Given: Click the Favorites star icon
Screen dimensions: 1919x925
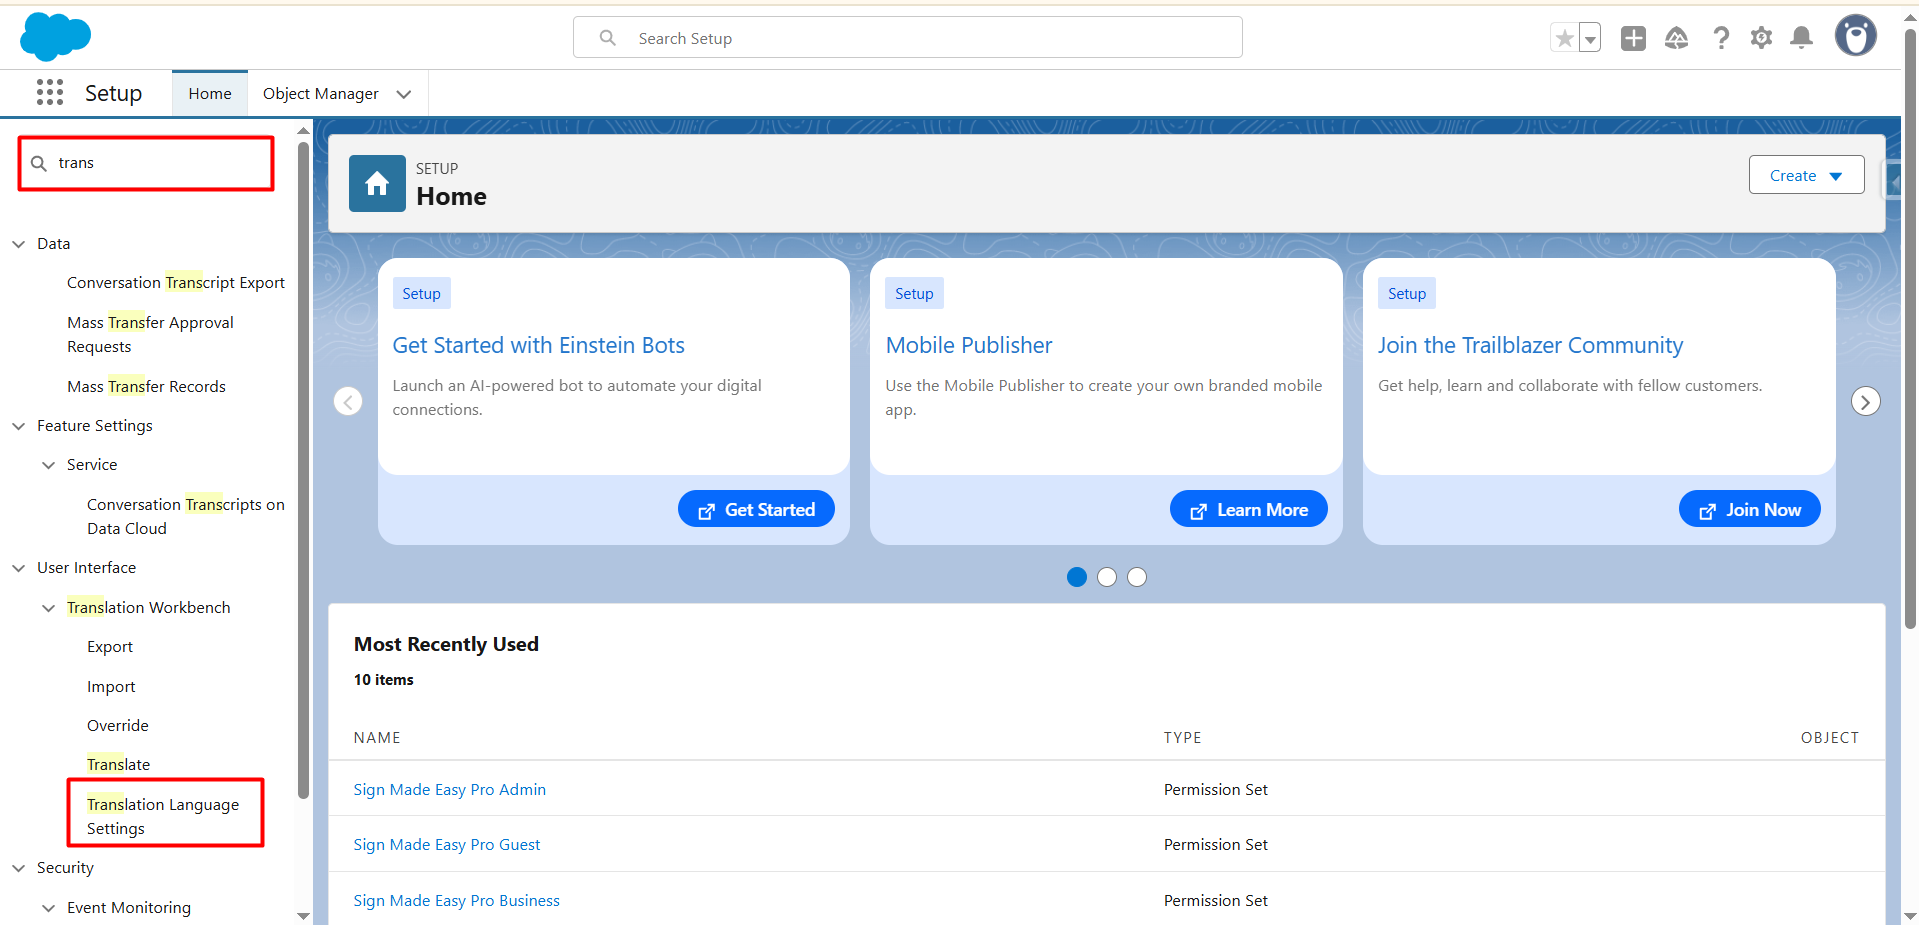Looking at the screenshot, I should coord(1564,38).
